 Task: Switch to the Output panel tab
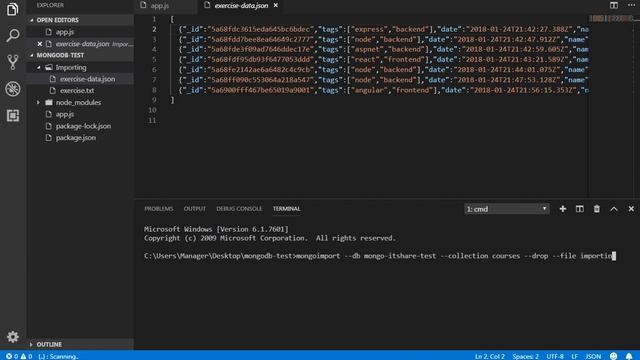click(195, 209)
